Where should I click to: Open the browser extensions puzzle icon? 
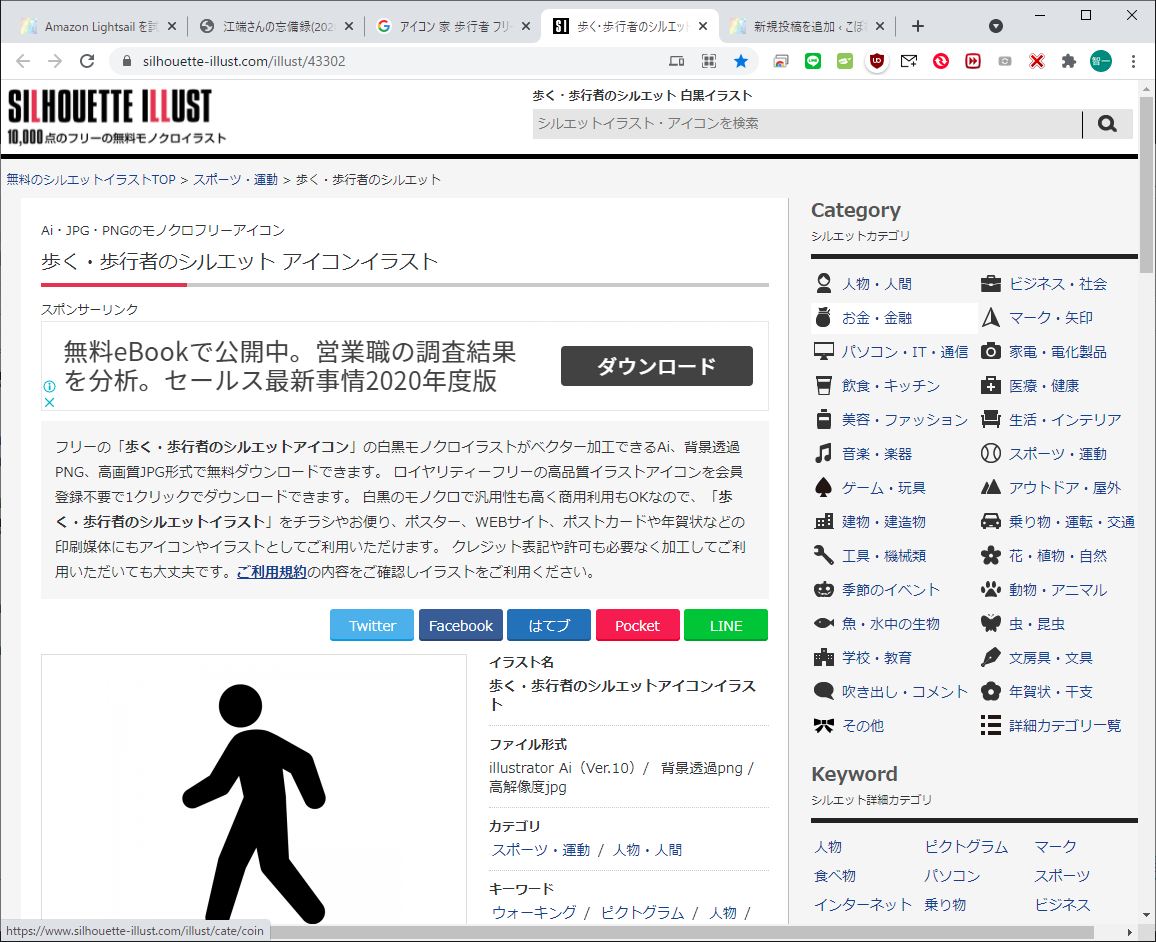[1068, 61]
